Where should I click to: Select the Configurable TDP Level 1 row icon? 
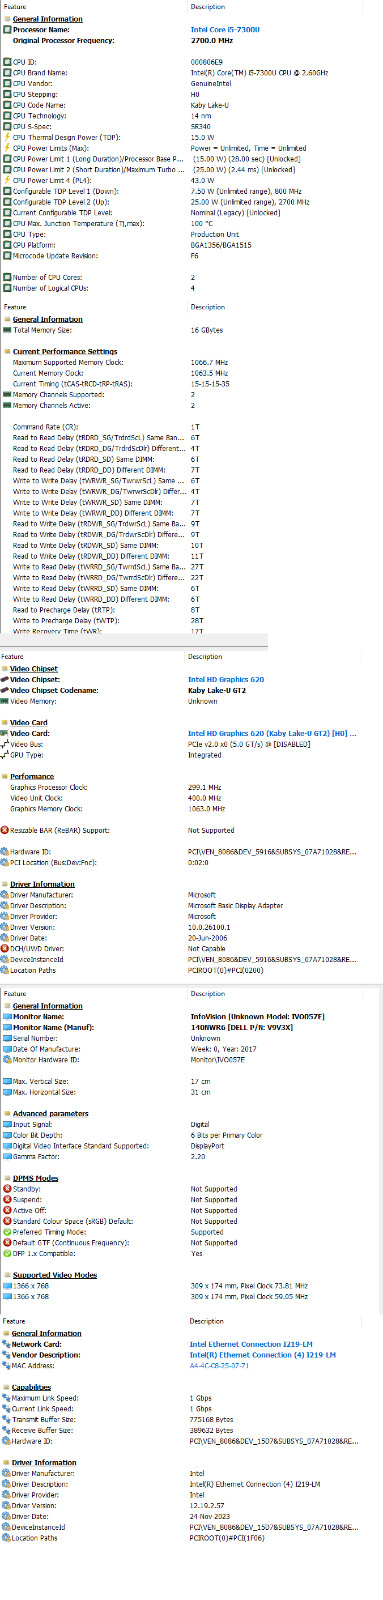pyautogui.click(x=7, y=191)
